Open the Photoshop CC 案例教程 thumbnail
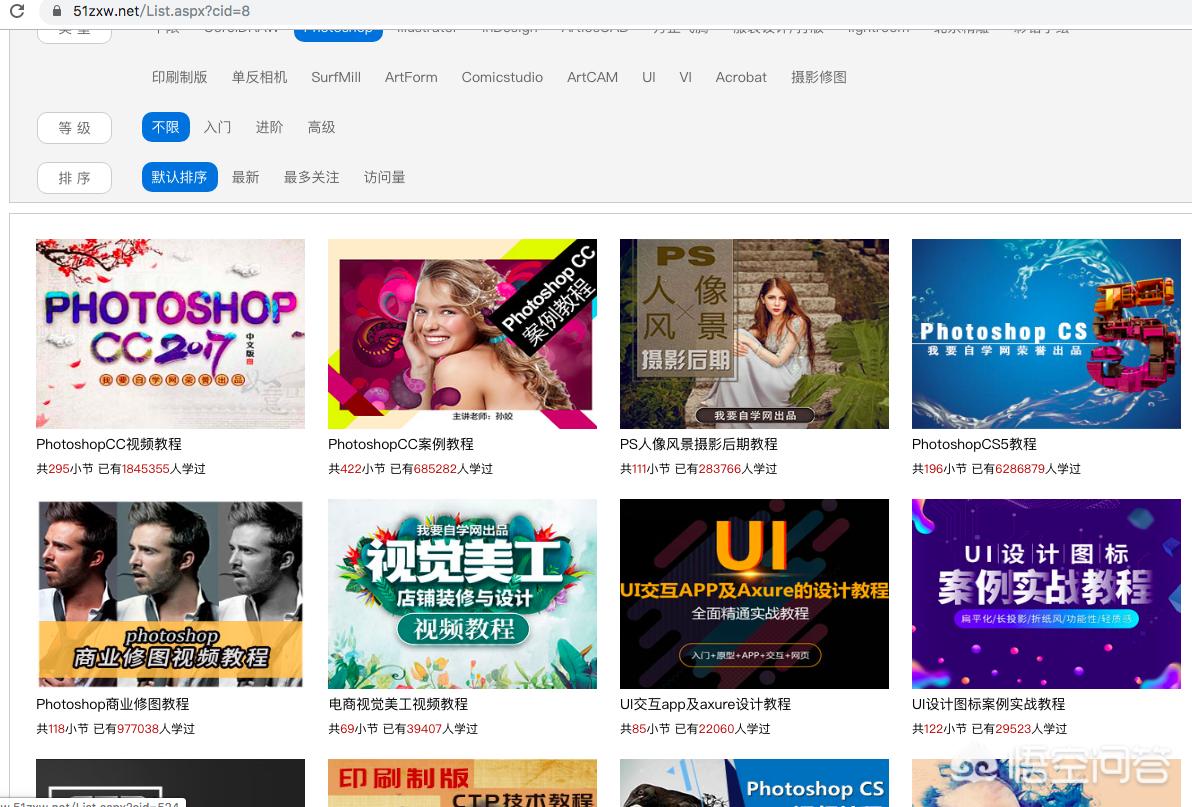Viewport: 1192px width, 807px height. (x=462, y=334)
